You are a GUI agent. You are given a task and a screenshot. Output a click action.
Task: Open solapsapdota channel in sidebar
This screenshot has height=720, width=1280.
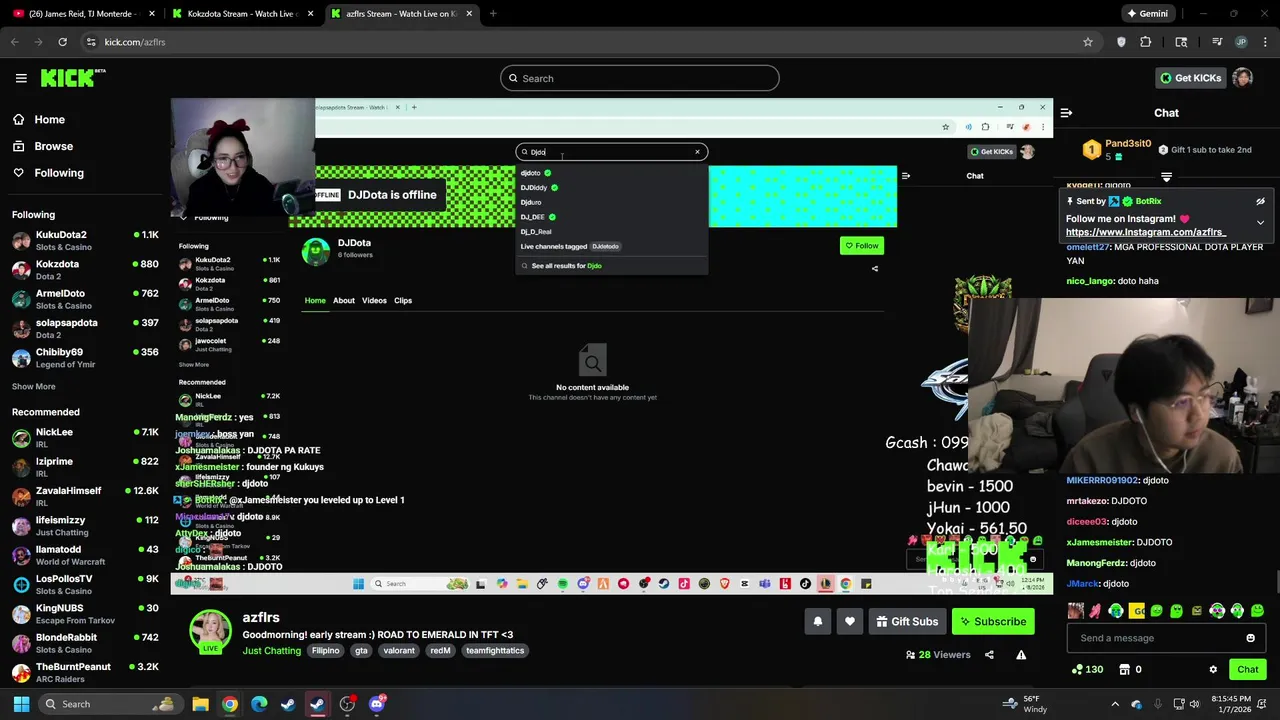coord(85,329)
